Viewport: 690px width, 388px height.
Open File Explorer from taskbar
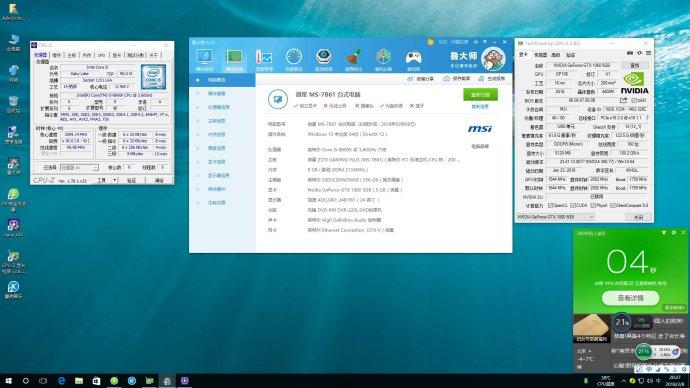click(79, 381)
